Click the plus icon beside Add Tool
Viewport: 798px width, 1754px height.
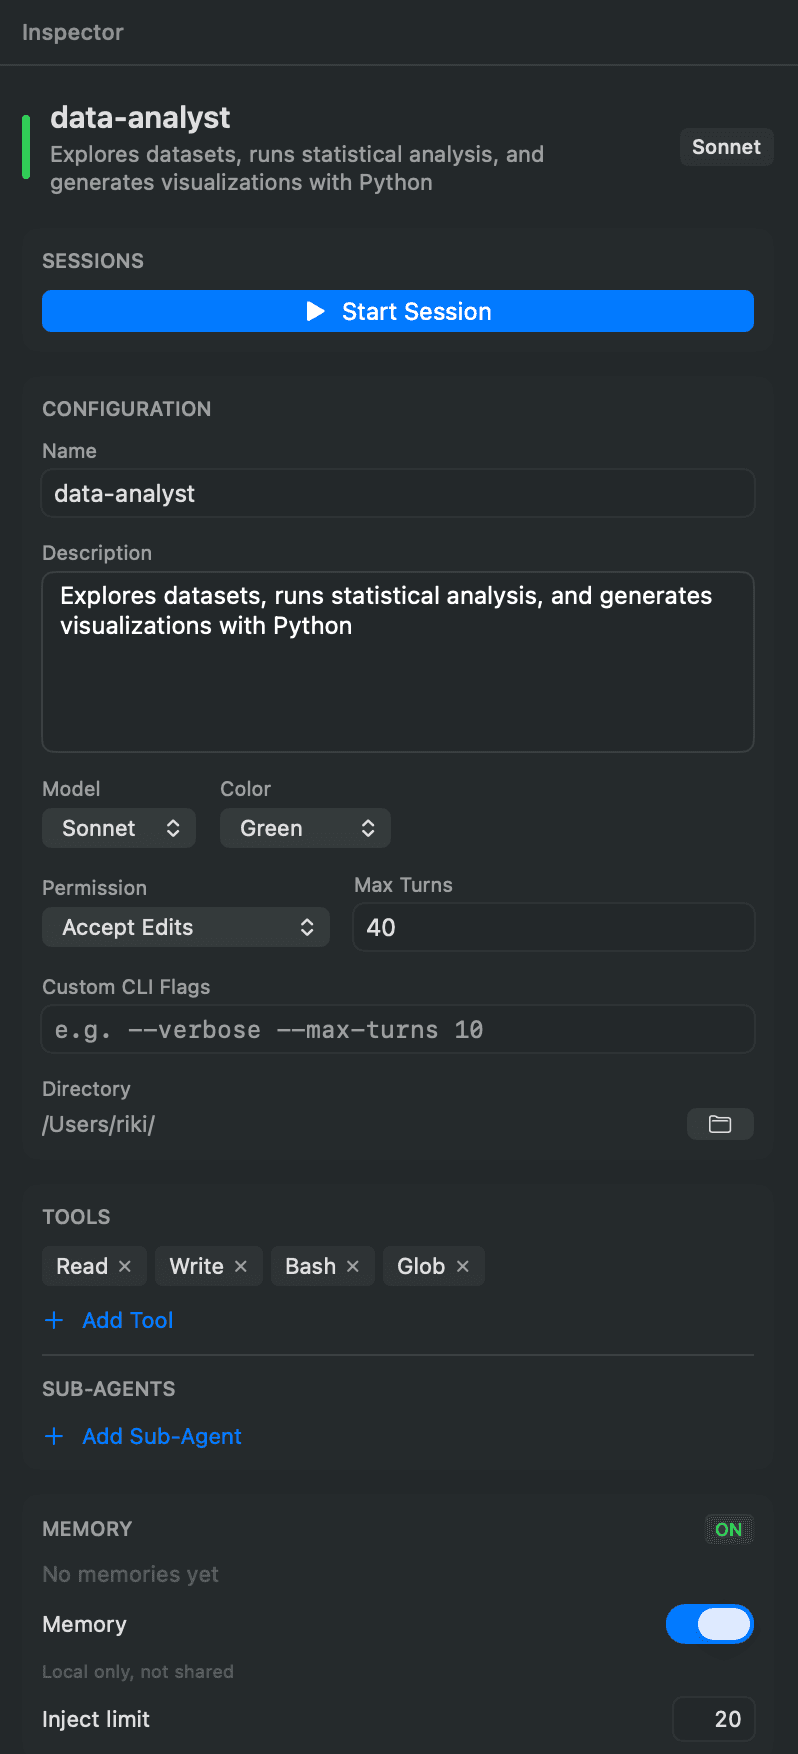pos(54,1320)
